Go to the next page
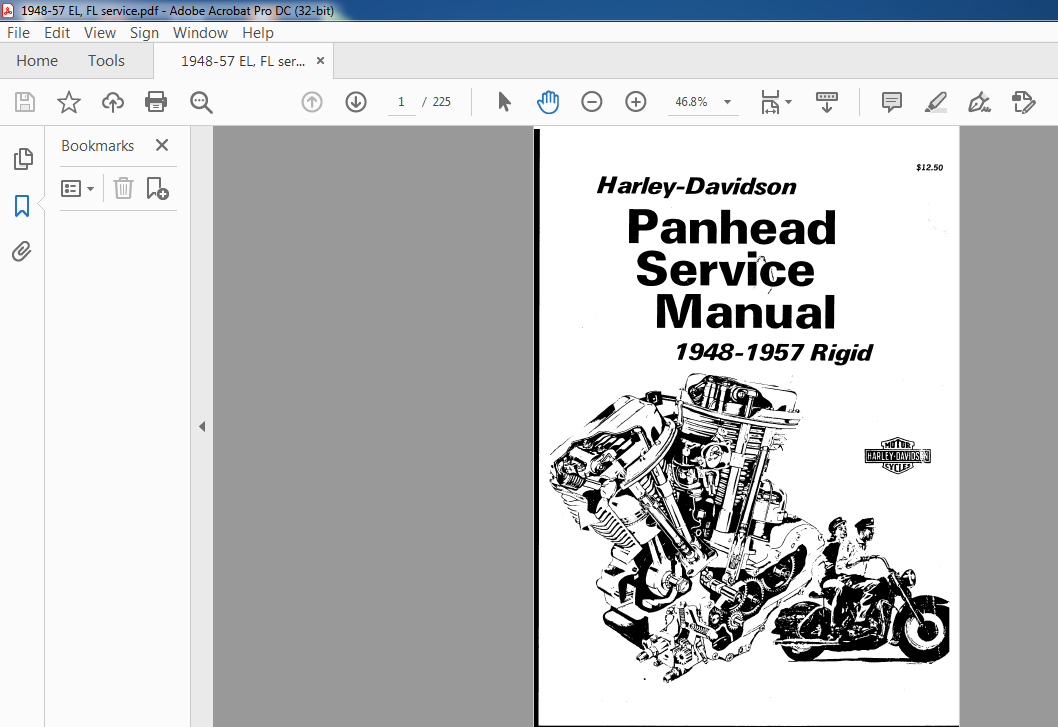The width and height of the screenshot is (1058, 727). pos(356,102)
